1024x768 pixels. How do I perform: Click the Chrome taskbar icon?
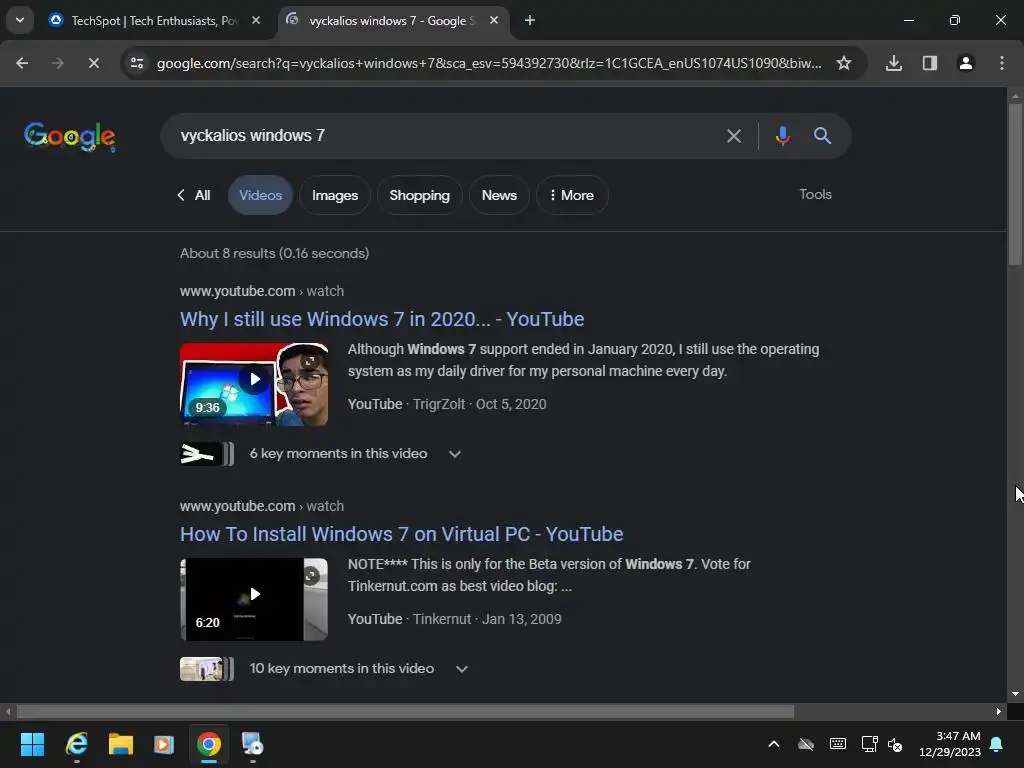209,744
